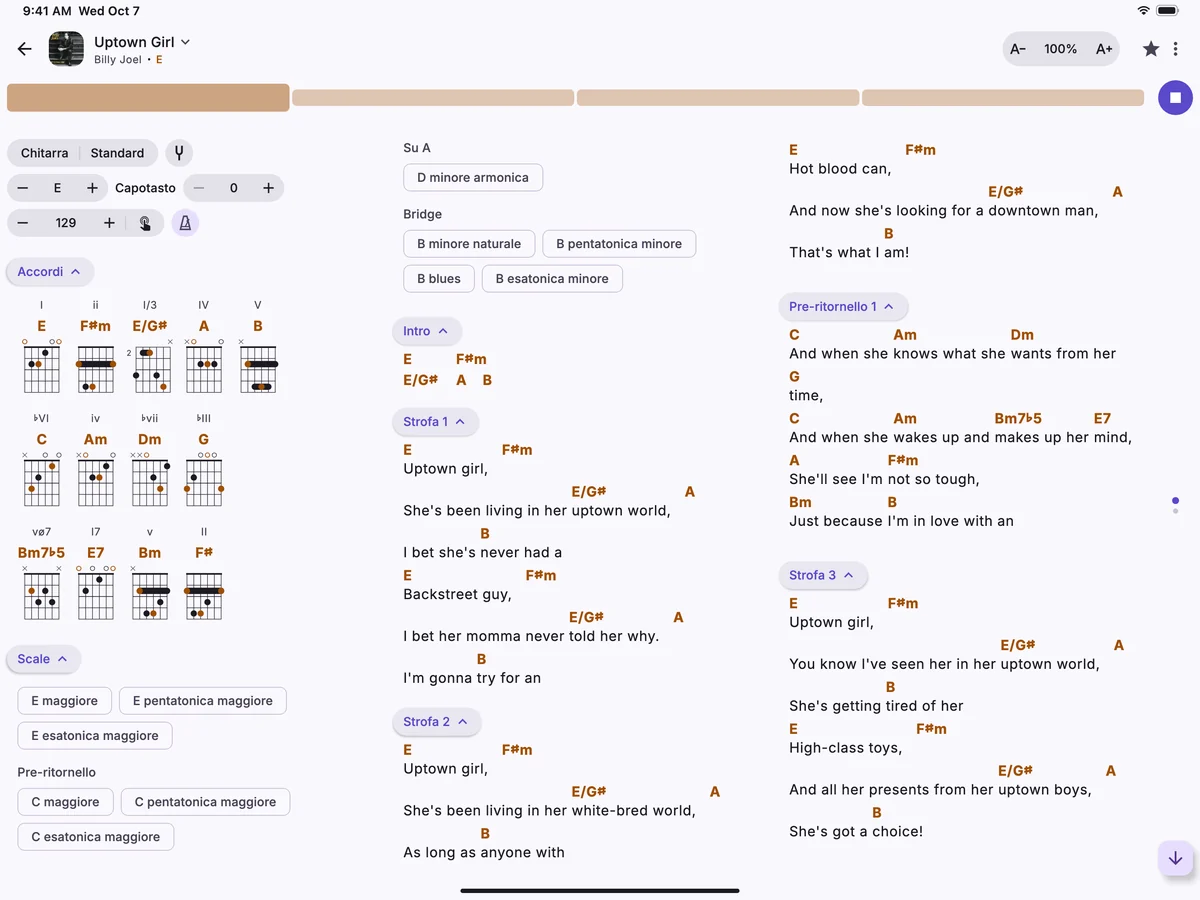This screenshot has height=900, width=1200.
Task: Collapse the Scale section
Action: [x=43, y=659]
